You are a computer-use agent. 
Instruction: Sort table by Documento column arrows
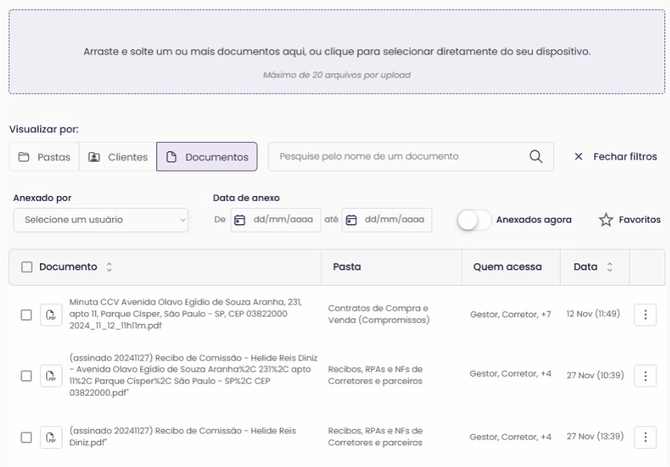tap(109, 267)
